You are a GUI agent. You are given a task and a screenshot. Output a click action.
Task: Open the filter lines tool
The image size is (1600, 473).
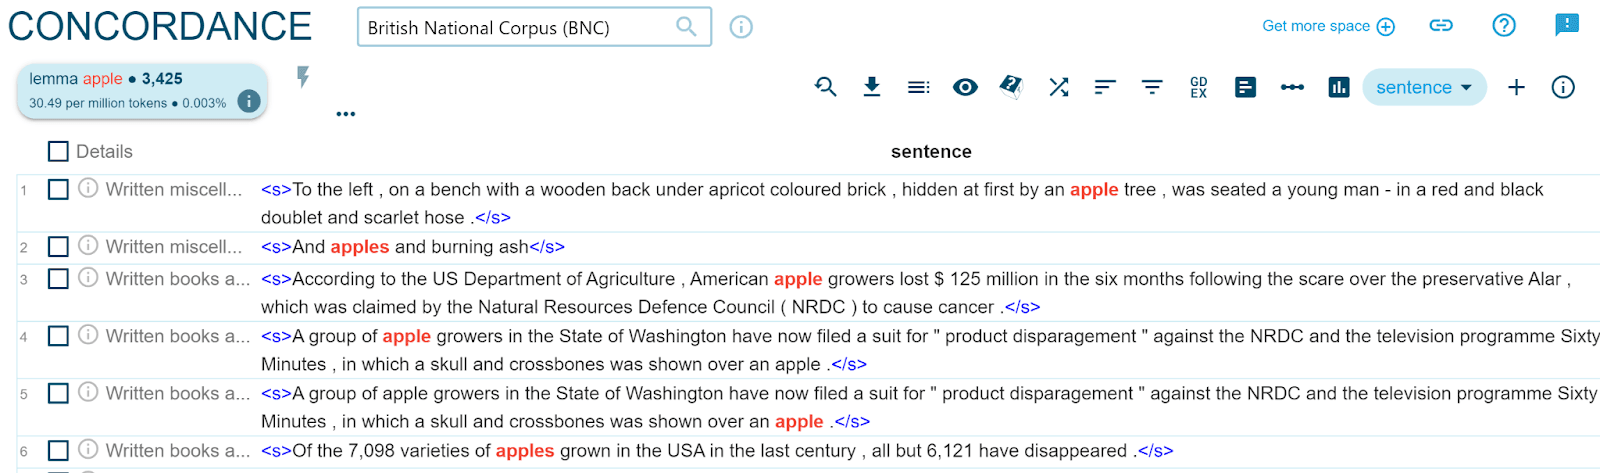[1152, 87]
